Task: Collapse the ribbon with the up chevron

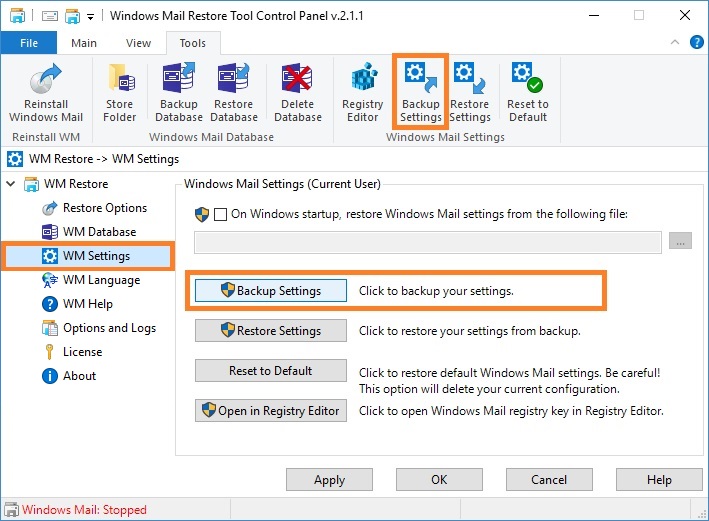Action: point(675,43)
